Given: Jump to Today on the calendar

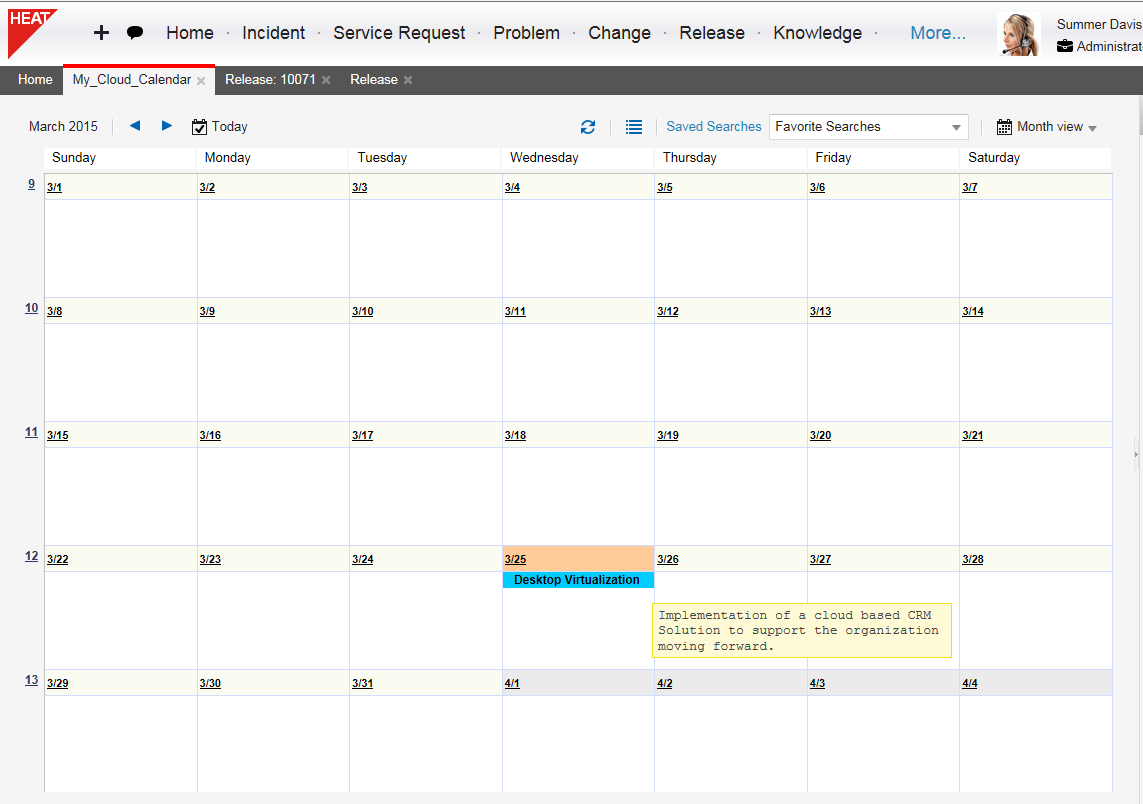Looking at the screenshot, I should [220, 127].
